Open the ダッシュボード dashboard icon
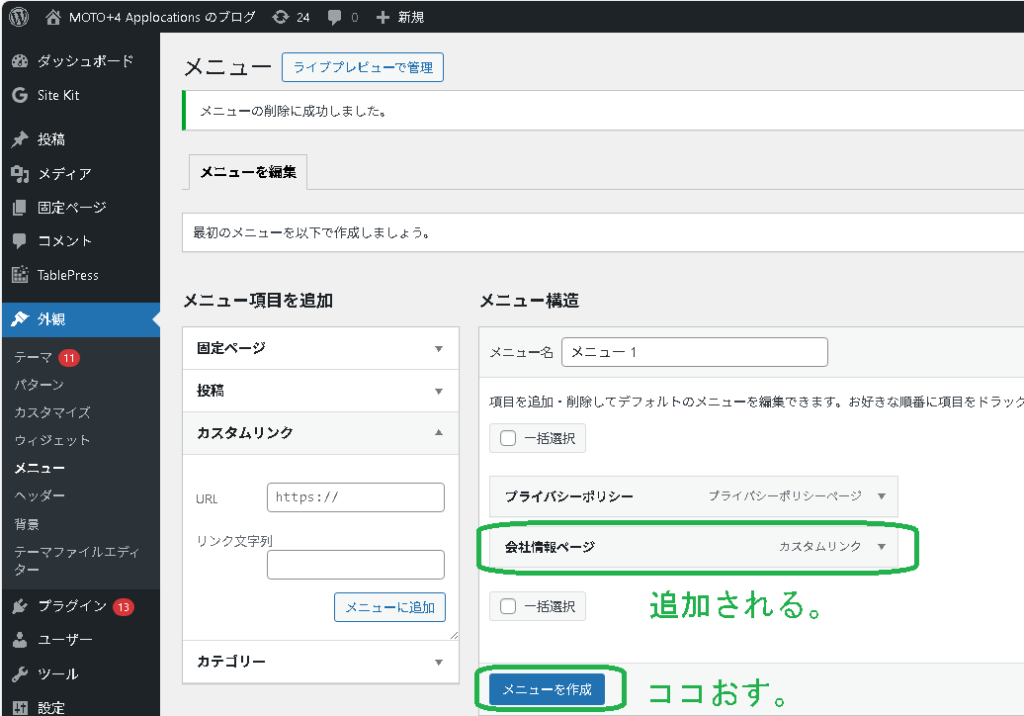The image size is (1024, 716). coord(19,61)
